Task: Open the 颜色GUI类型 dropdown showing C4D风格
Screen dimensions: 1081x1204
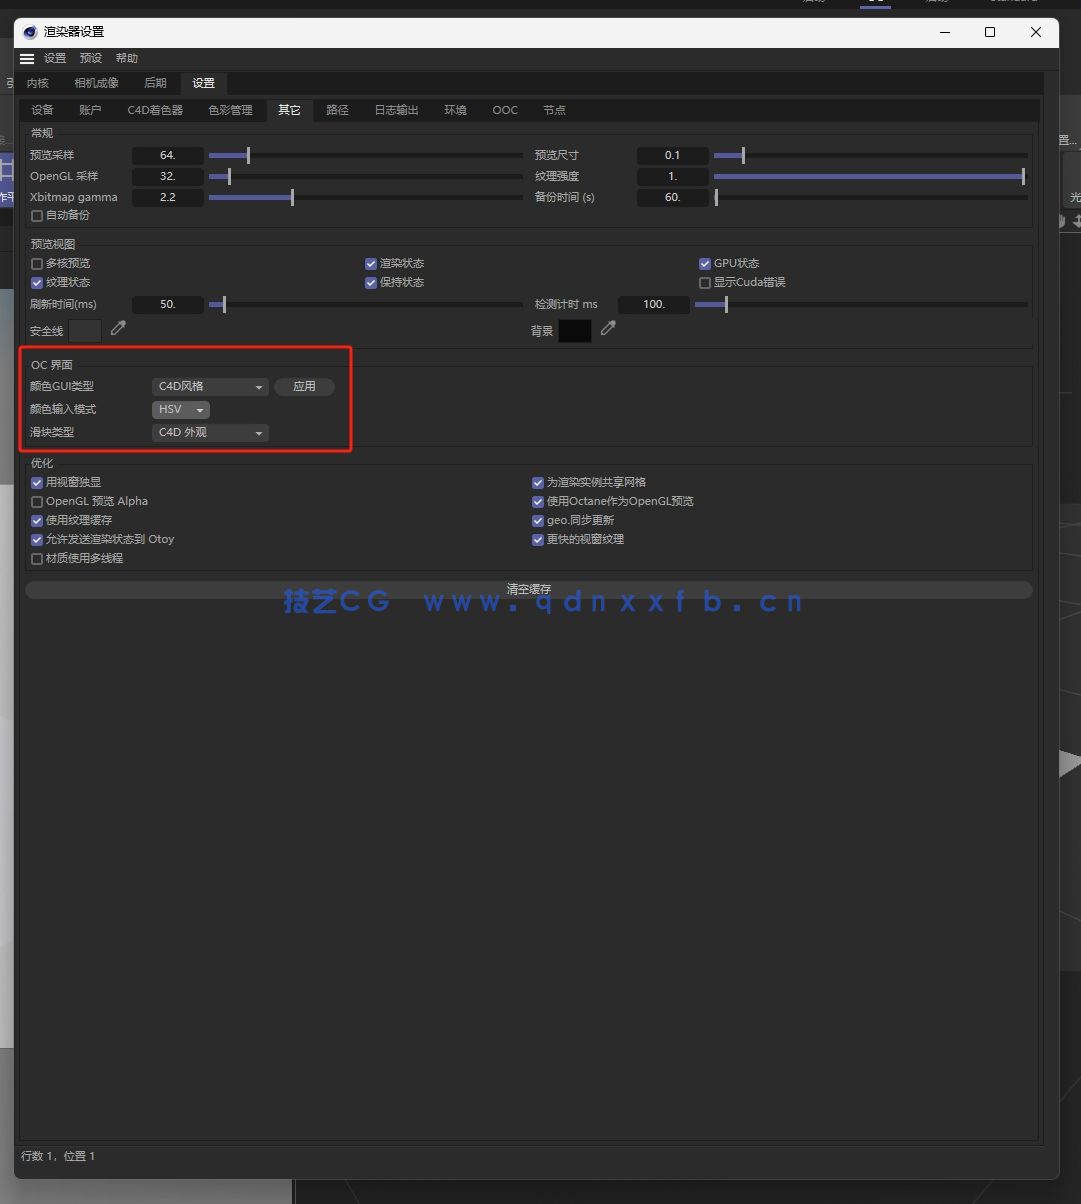Action: (x=210, y=387)
